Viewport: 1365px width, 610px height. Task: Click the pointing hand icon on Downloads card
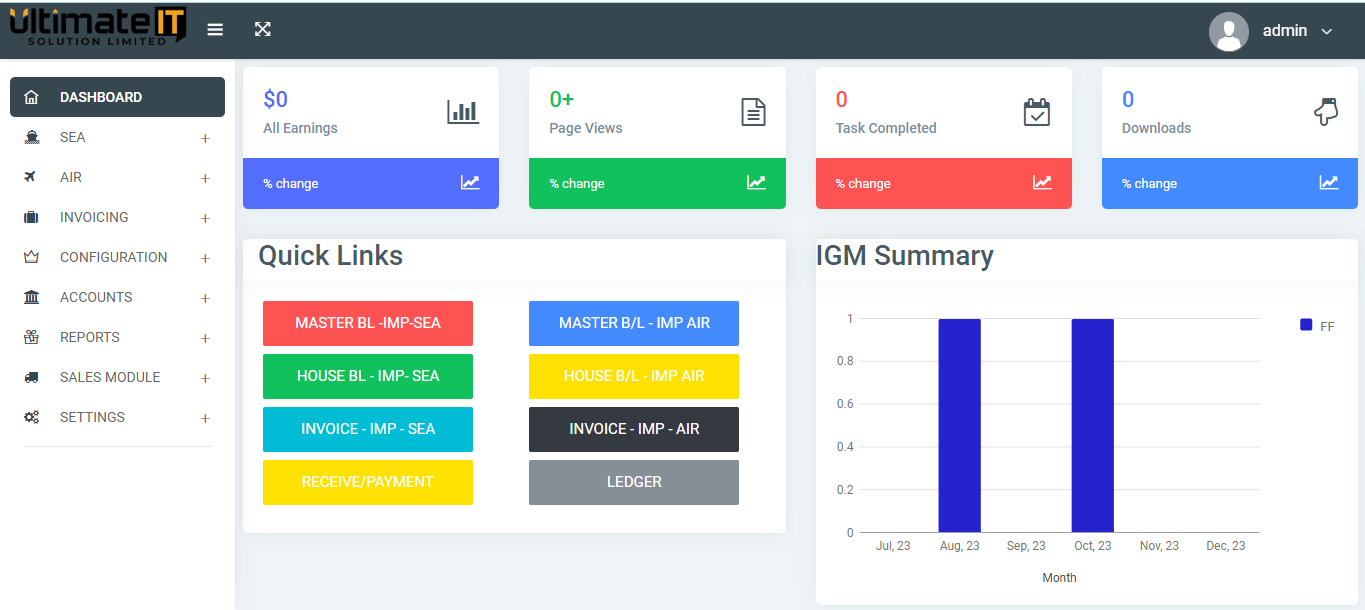point(1325,112)
